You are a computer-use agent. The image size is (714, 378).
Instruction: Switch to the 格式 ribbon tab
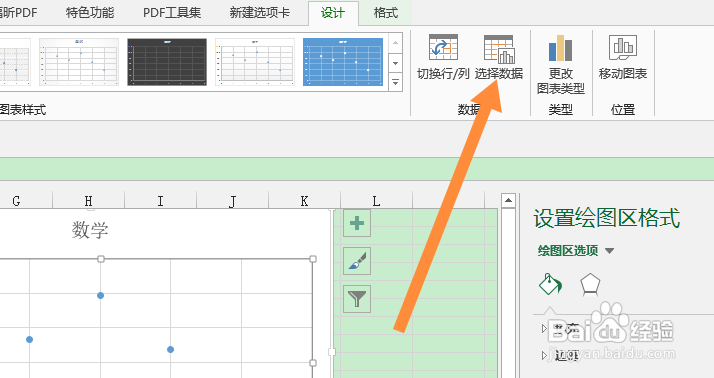386,13
